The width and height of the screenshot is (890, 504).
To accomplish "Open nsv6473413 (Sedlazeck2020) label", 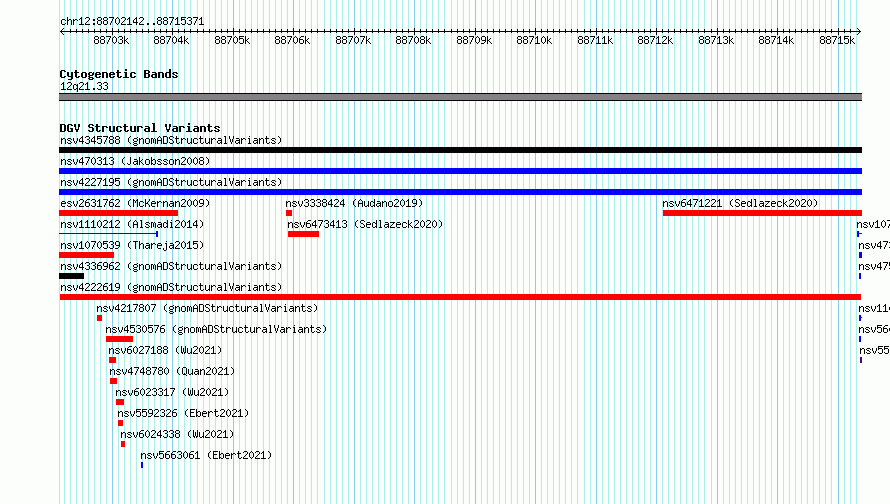I will click(365, 224).
